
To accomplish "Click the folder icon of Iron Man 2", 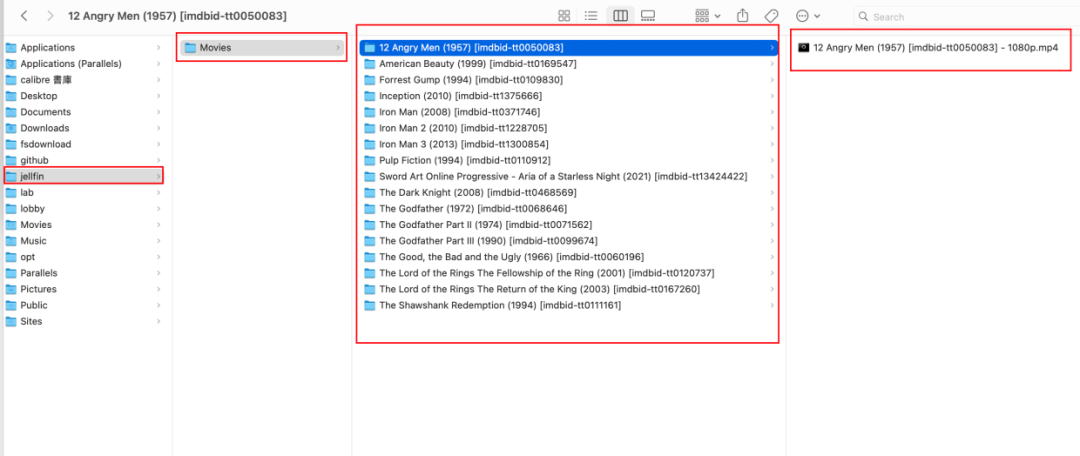I will tap(370, 128).
